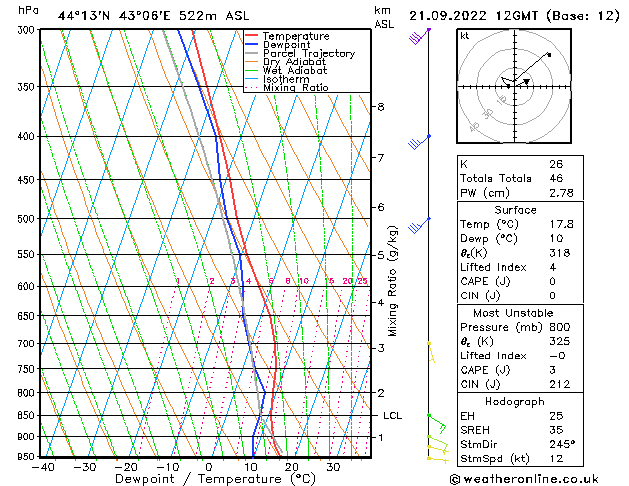Screen dimensions: 629x486
Task: Click the square endpoint marker on hodograph trace
Action: coord(549,55)
